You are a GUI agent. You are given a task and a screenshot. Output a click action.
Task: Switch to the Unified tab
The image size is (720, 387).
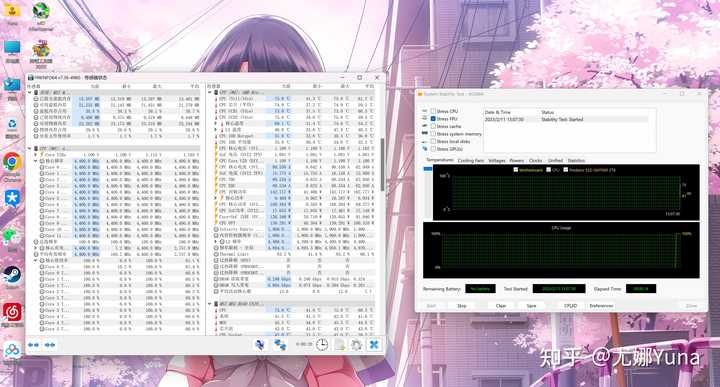click(555, 160)
